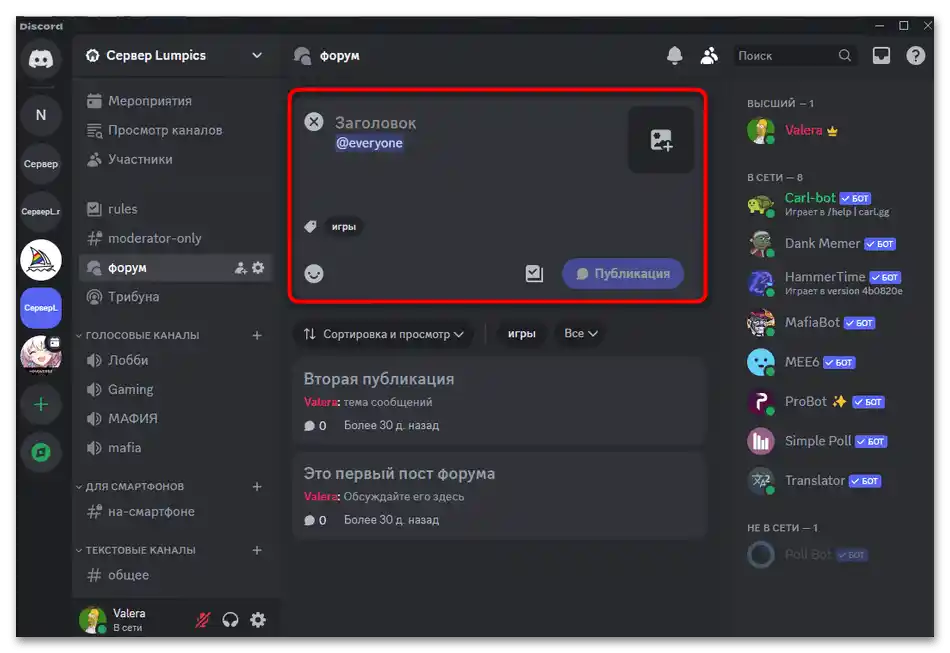The height and width of the screenshot is (653, 950).
Task: Open server discovery compass in left dock
Action: click(40, 452)
